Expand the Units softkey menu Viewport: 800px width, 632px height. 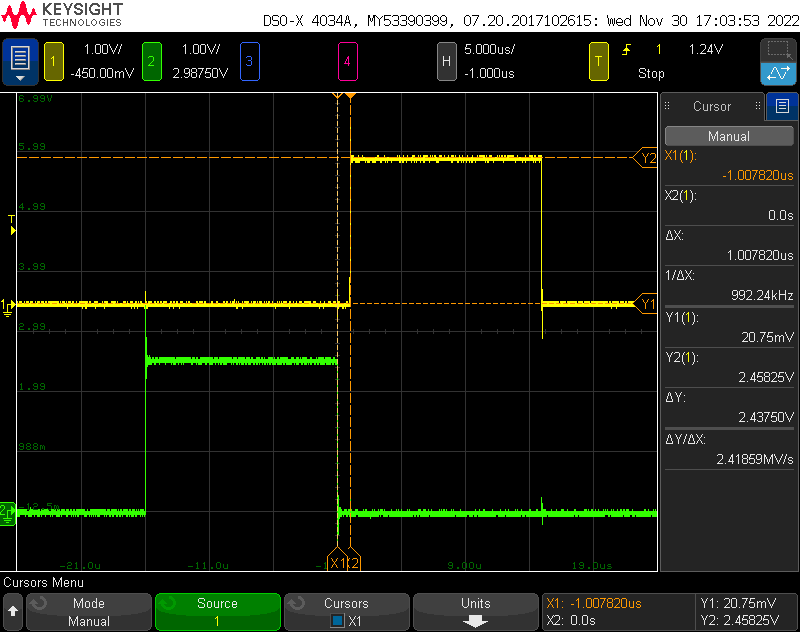pyautogui.click(x=475, y=612)
